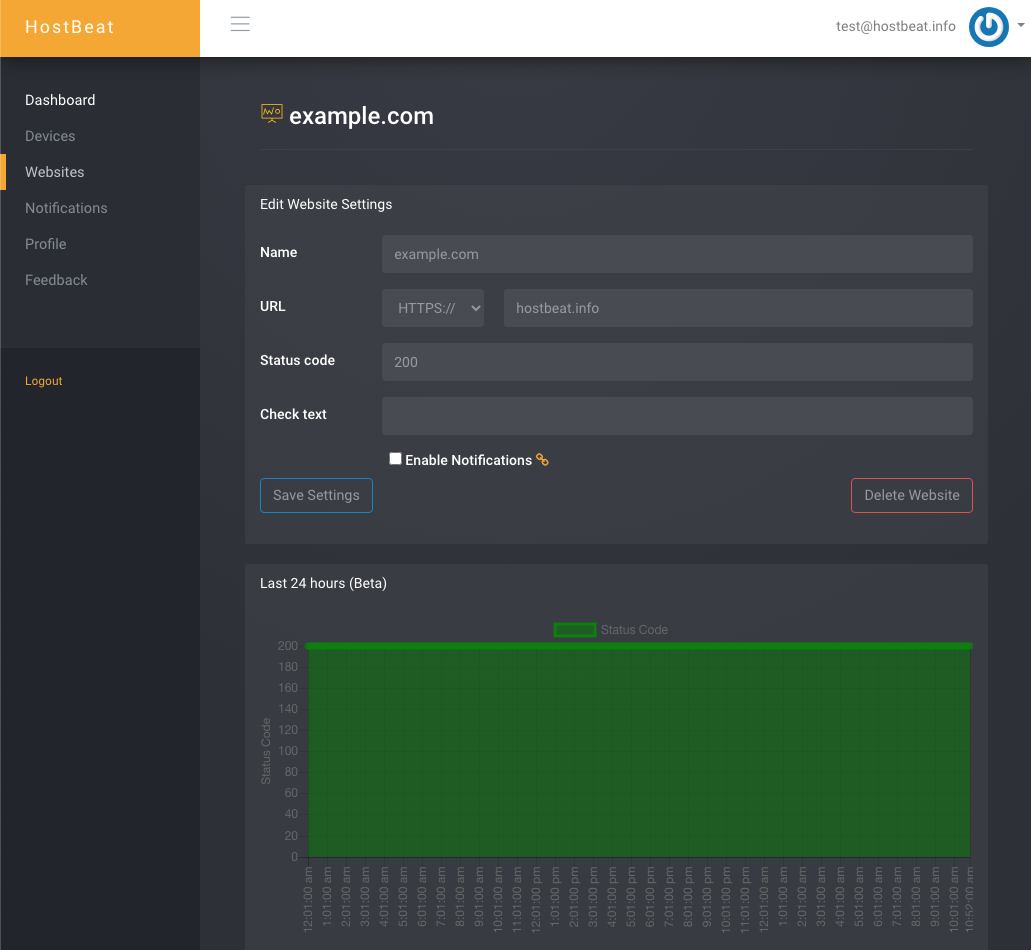Image resolution: width=1031 pixels, height=950 pixels.
Task: Click the 200 value on chart y-axis
Action: pyautogui.click(x=288, y=646)
